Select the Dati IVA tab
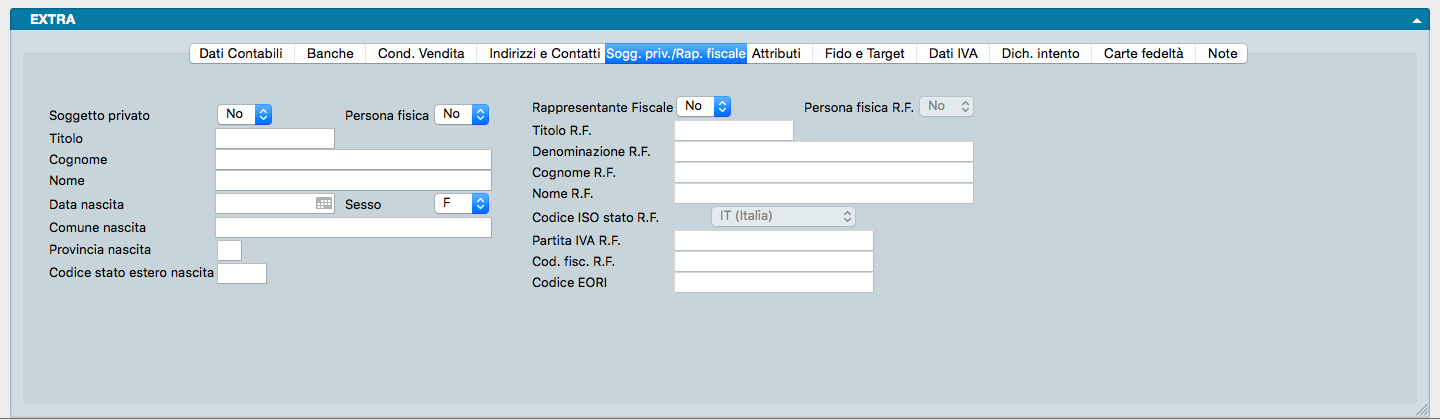Viewport: 1440px width, 420px height. coord(953,54)
